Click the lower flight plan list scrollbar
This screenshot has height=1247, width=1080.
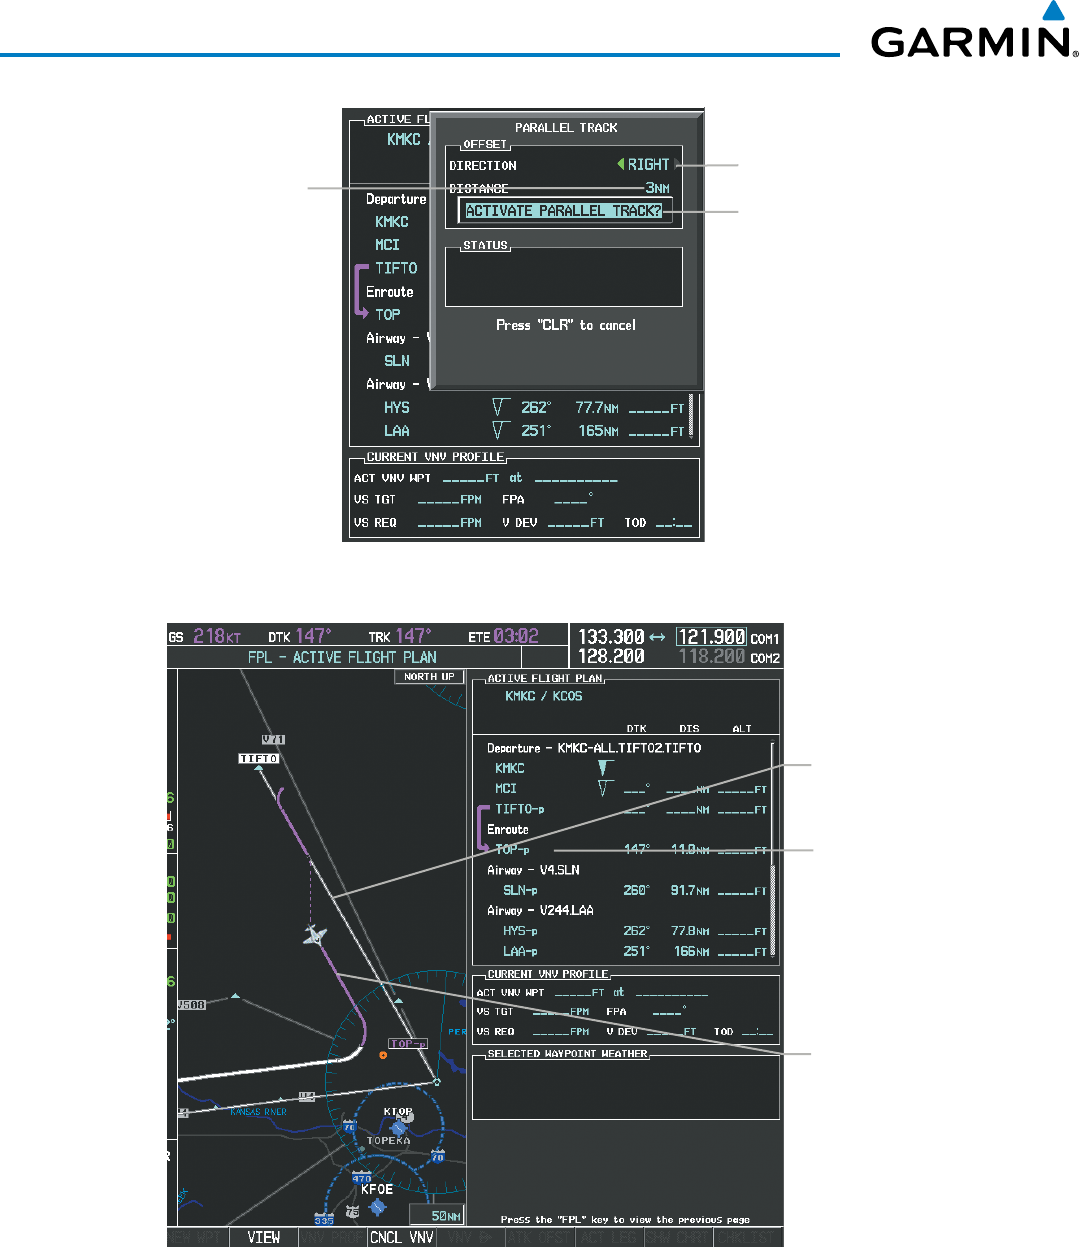773,850
